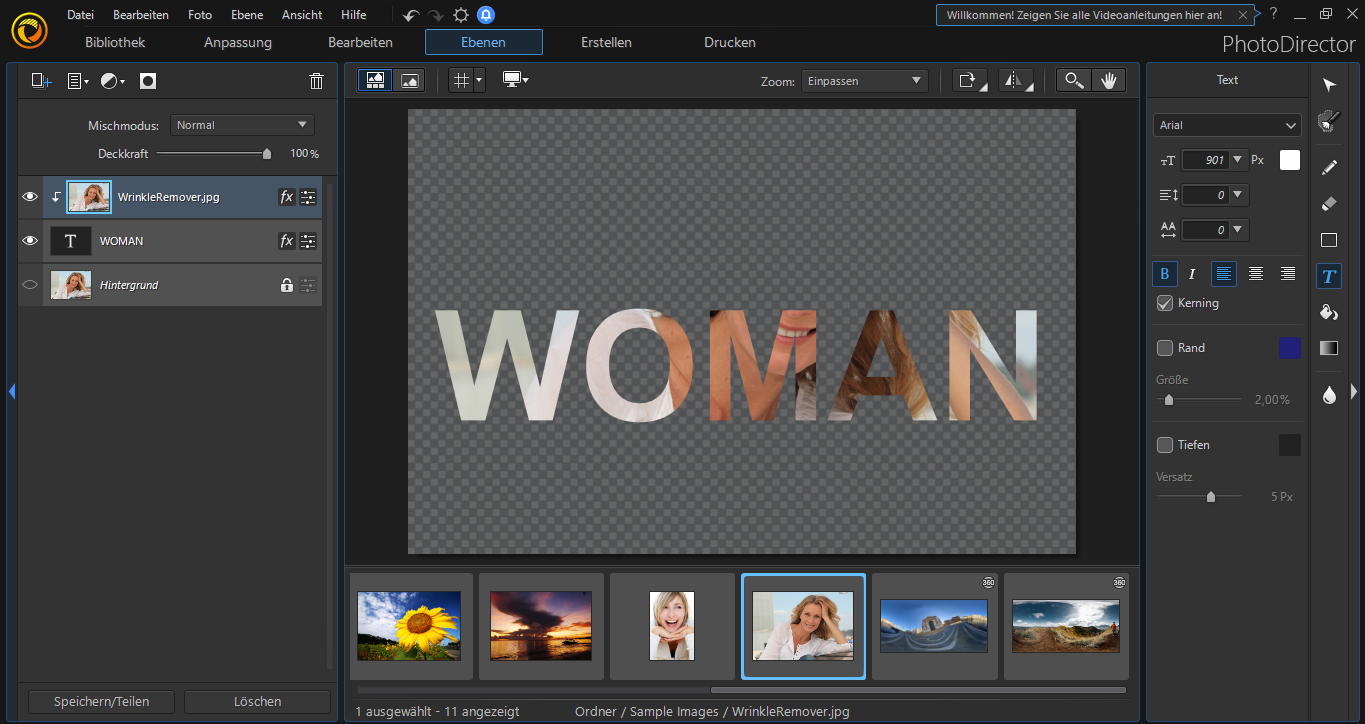Screen dimensions: 1365x724
Task: Open the Arial font dropdown
Action: (x=1227, y=125)
